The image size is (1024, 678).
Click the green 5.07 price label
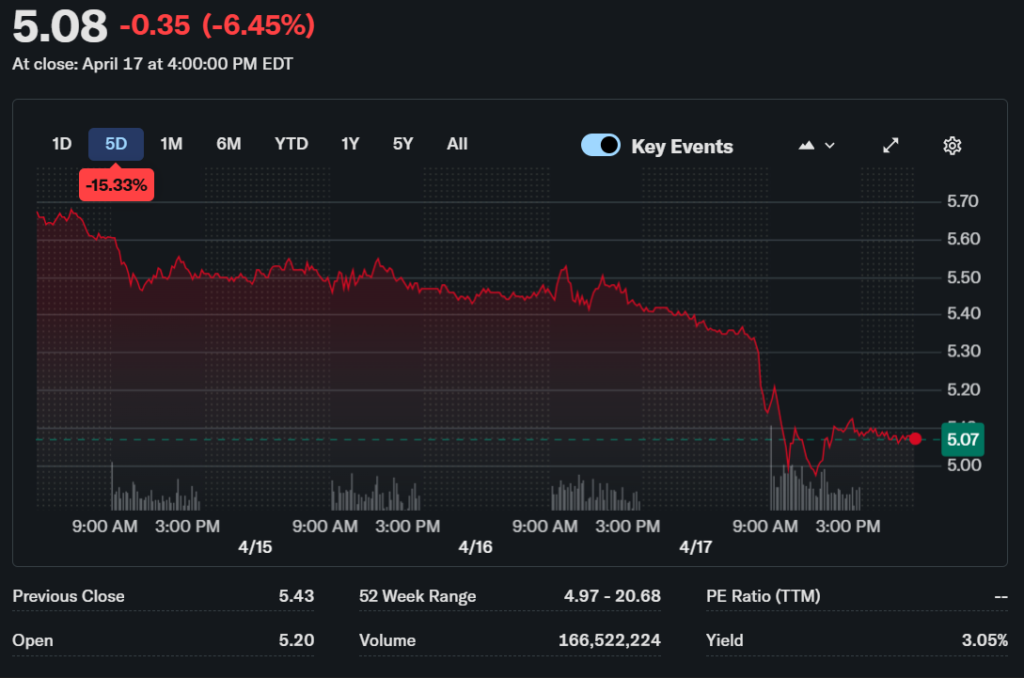(x=963, y=438)
